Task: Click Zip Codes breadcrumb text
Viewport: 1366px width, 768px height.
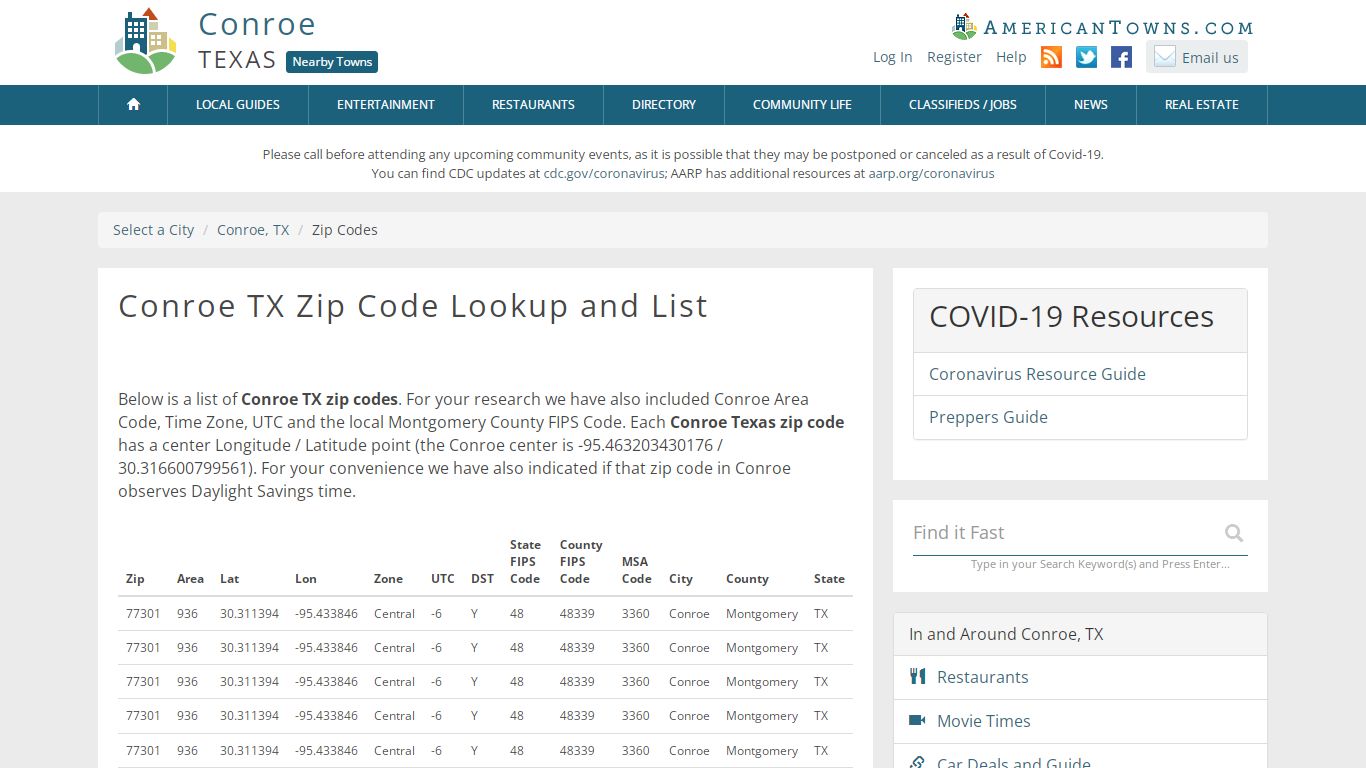Action: (x=344, y=230)
